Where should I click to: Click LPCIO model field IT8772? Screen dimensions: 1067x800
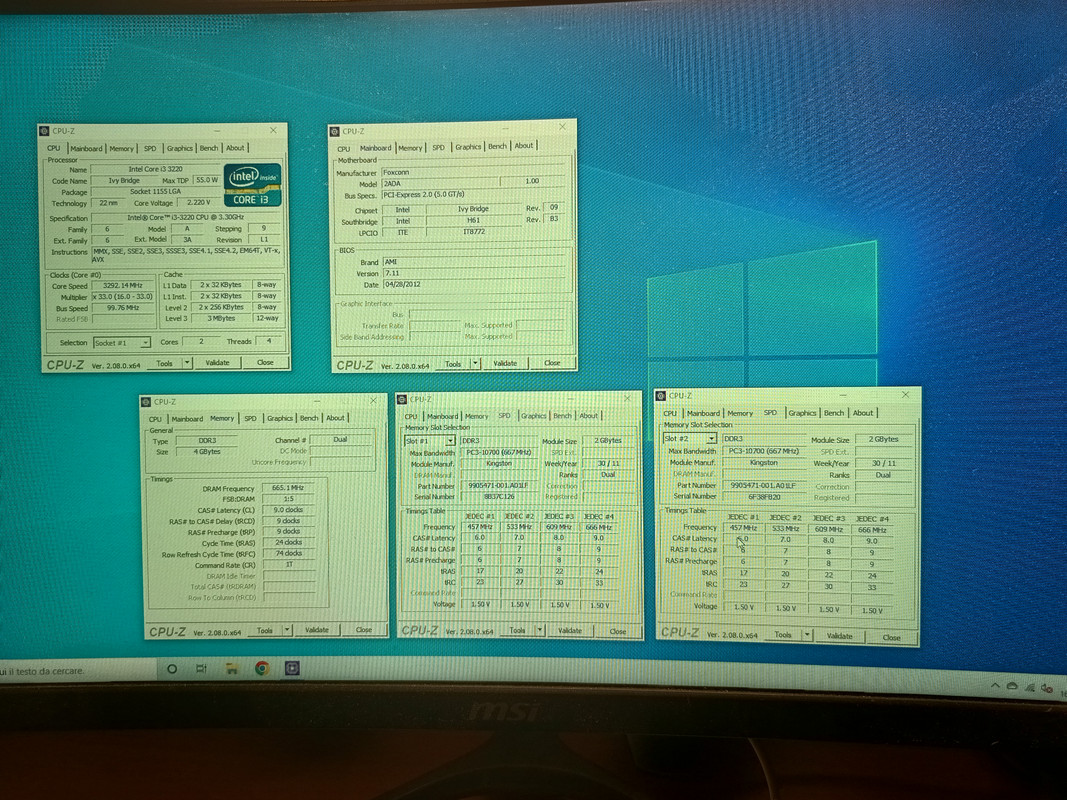coord(474,232)
